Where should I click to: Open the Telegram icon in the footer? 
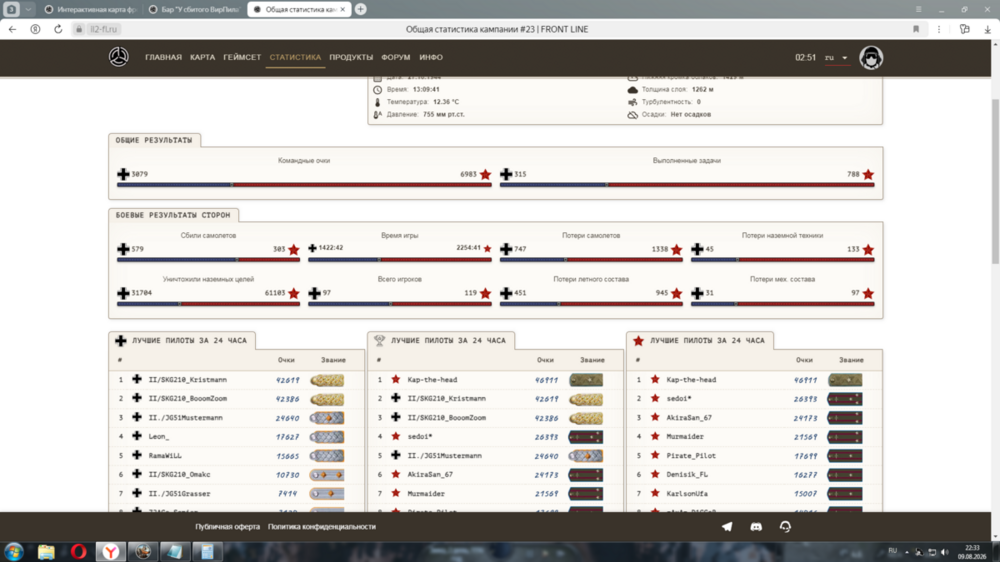[727, 527]
